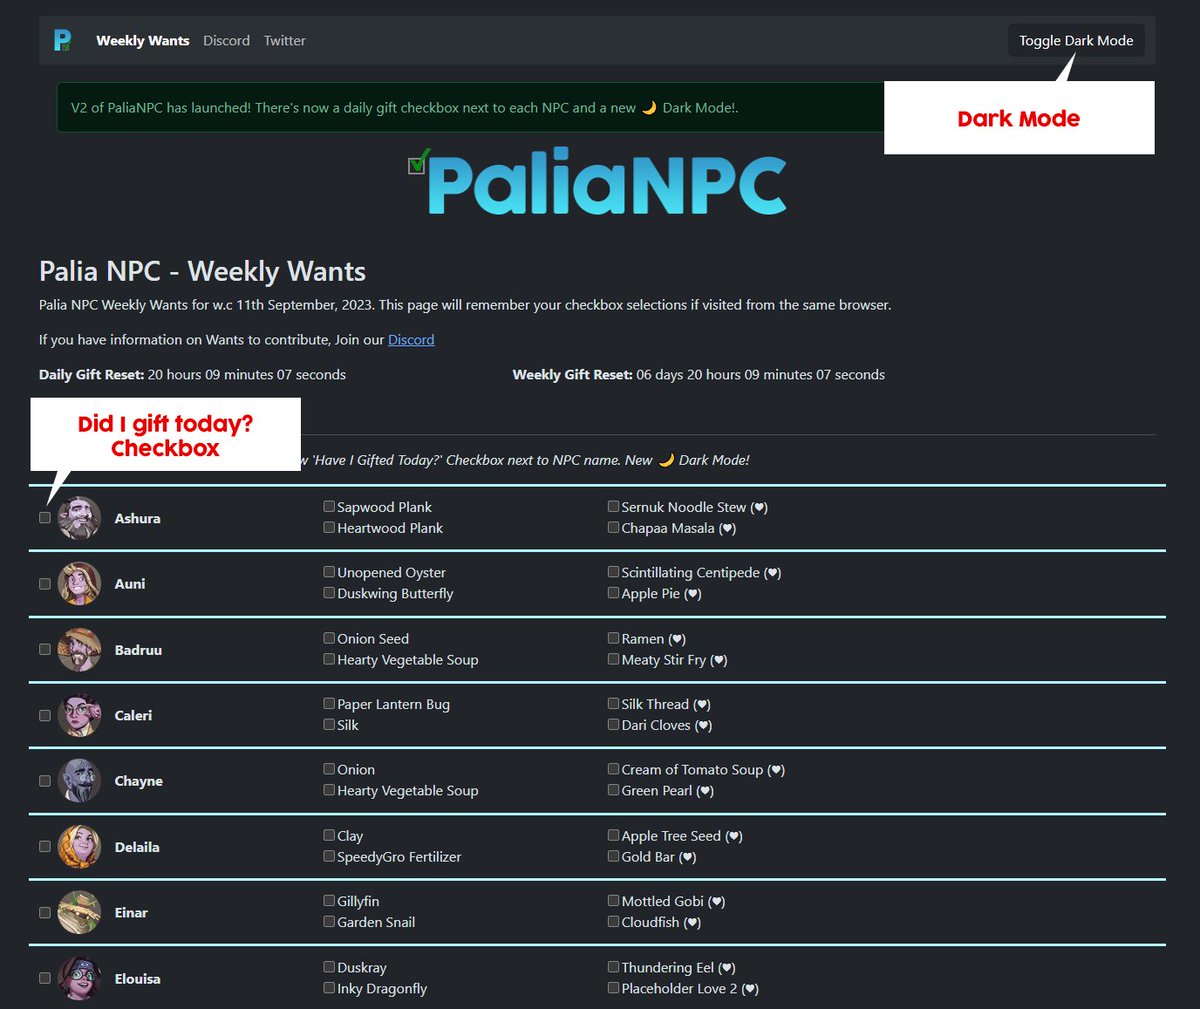Check the Sapwood Plank checkbox
The height and width of the screenshot is (1009, 1200).
pyautogui.click(x=329, y=507)
